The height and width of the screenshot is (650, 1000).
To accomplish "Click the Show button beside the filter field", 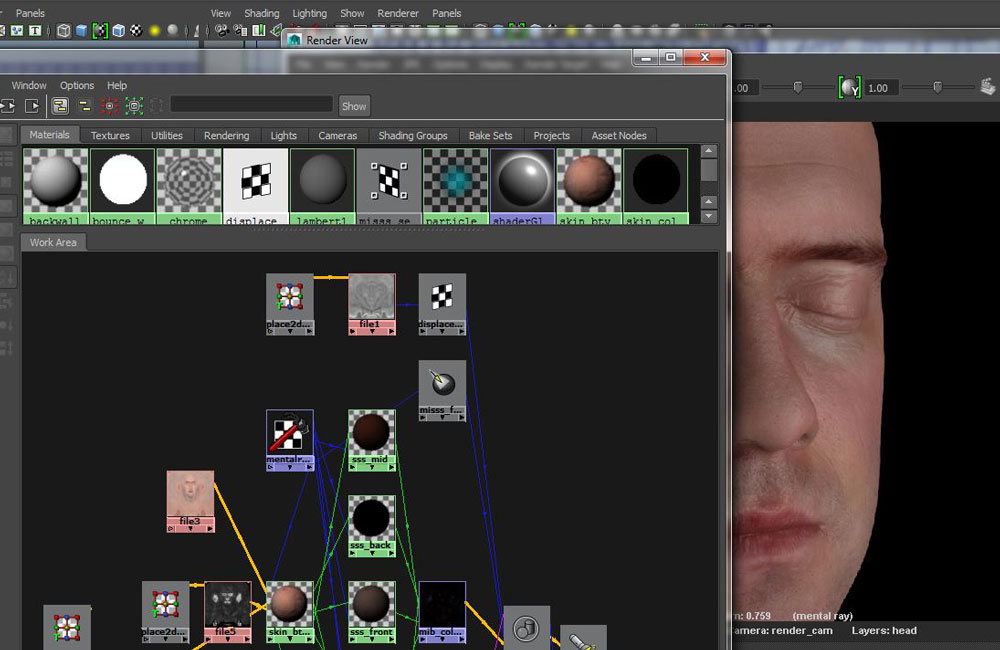I will 354,106.
